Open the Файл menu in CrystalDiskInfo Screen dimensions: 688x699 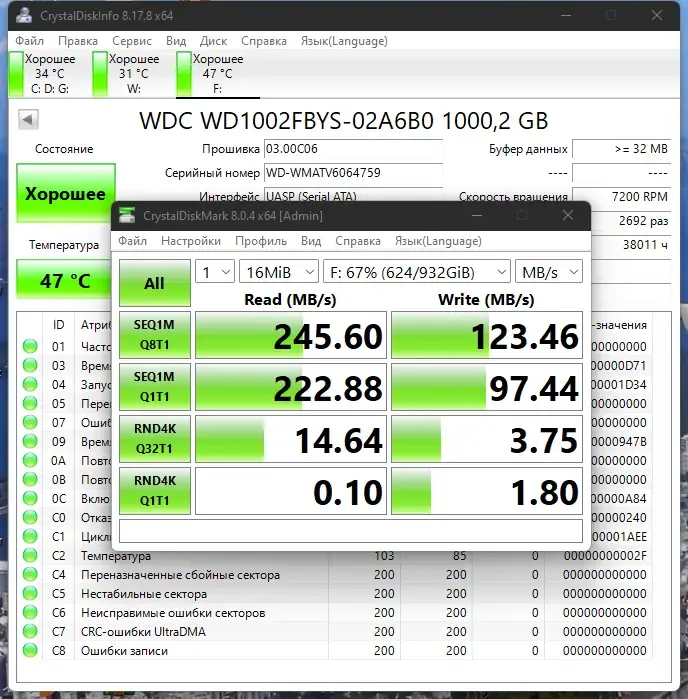coord(29,41)
